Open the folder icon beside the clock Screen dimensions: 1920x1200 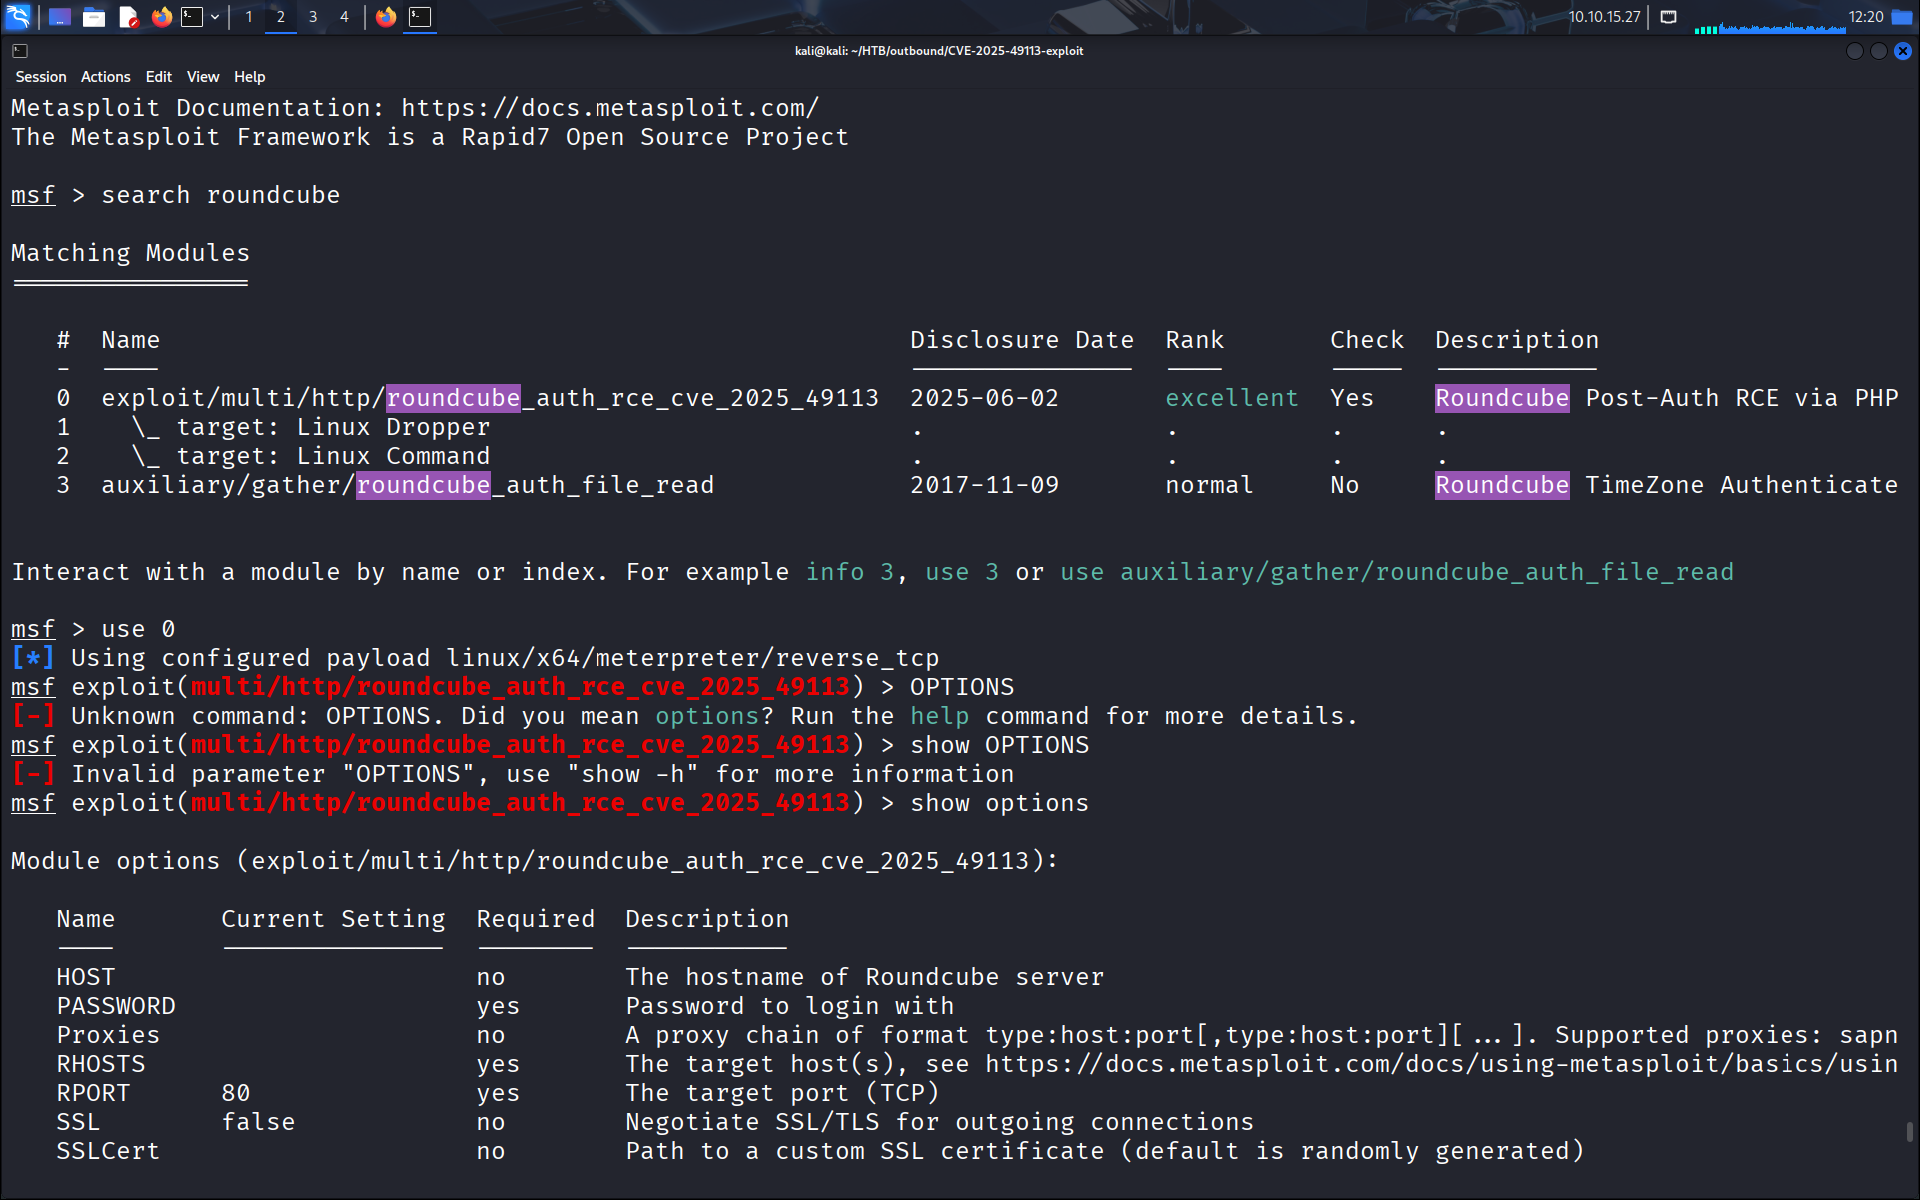pyautogui.click(x=1901, y=16)
